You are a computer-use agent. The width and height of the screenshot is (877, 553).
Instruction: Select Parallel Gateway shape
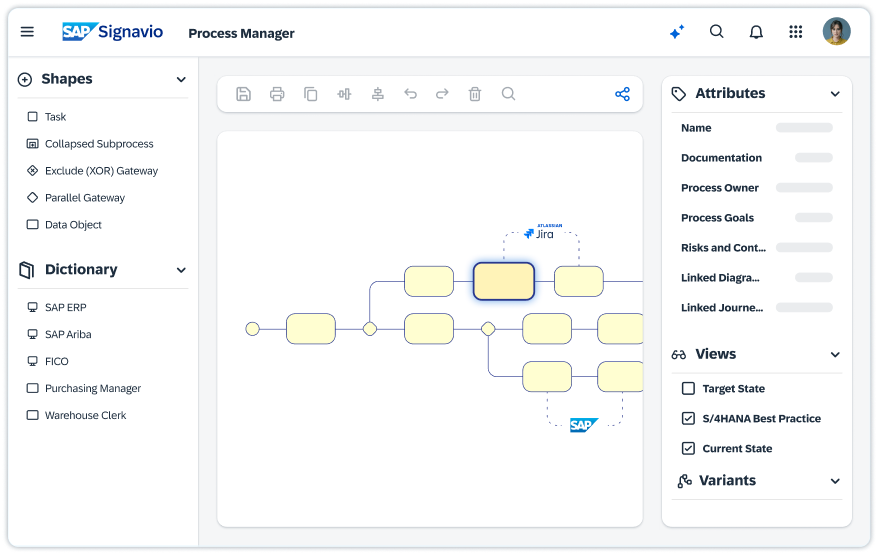pos(84,198)
